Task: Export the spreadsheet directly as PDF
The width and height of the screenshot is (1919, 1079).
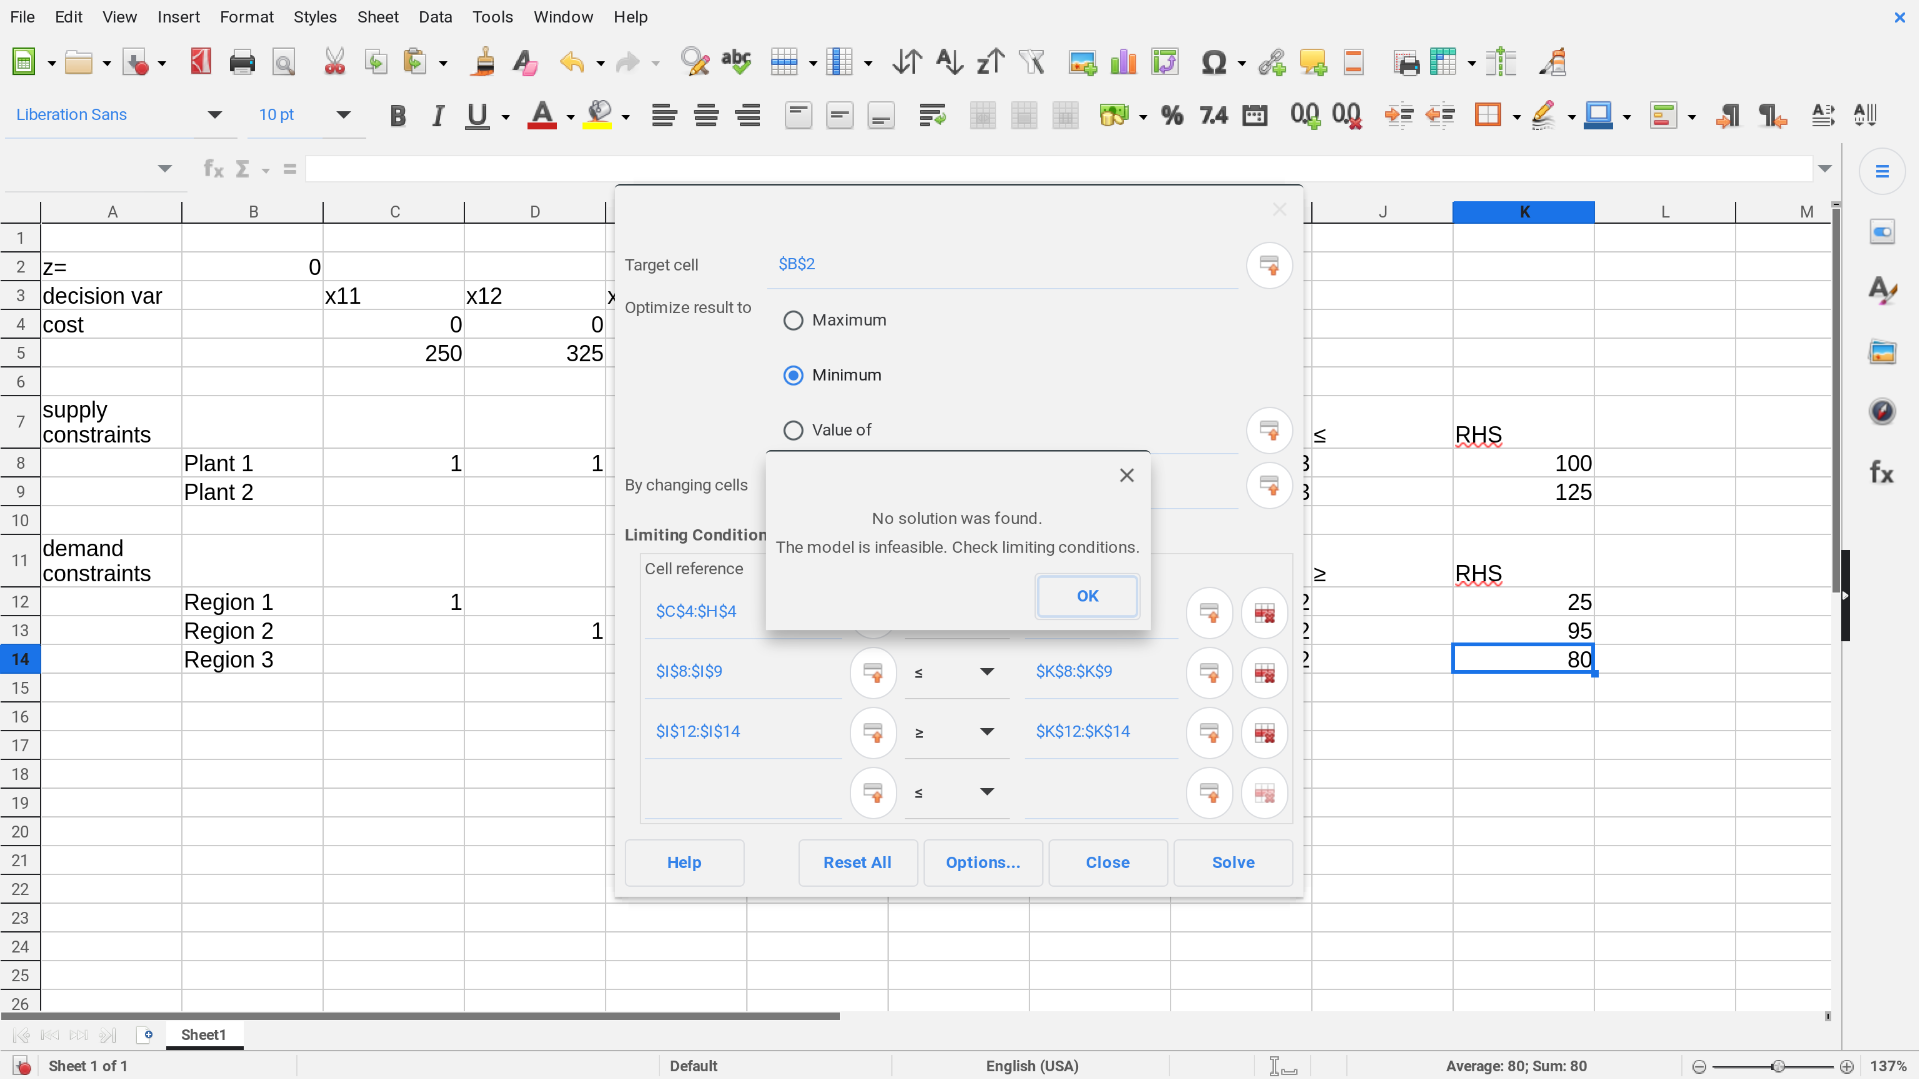Action: pyautogui.click(x=200, y=61)
